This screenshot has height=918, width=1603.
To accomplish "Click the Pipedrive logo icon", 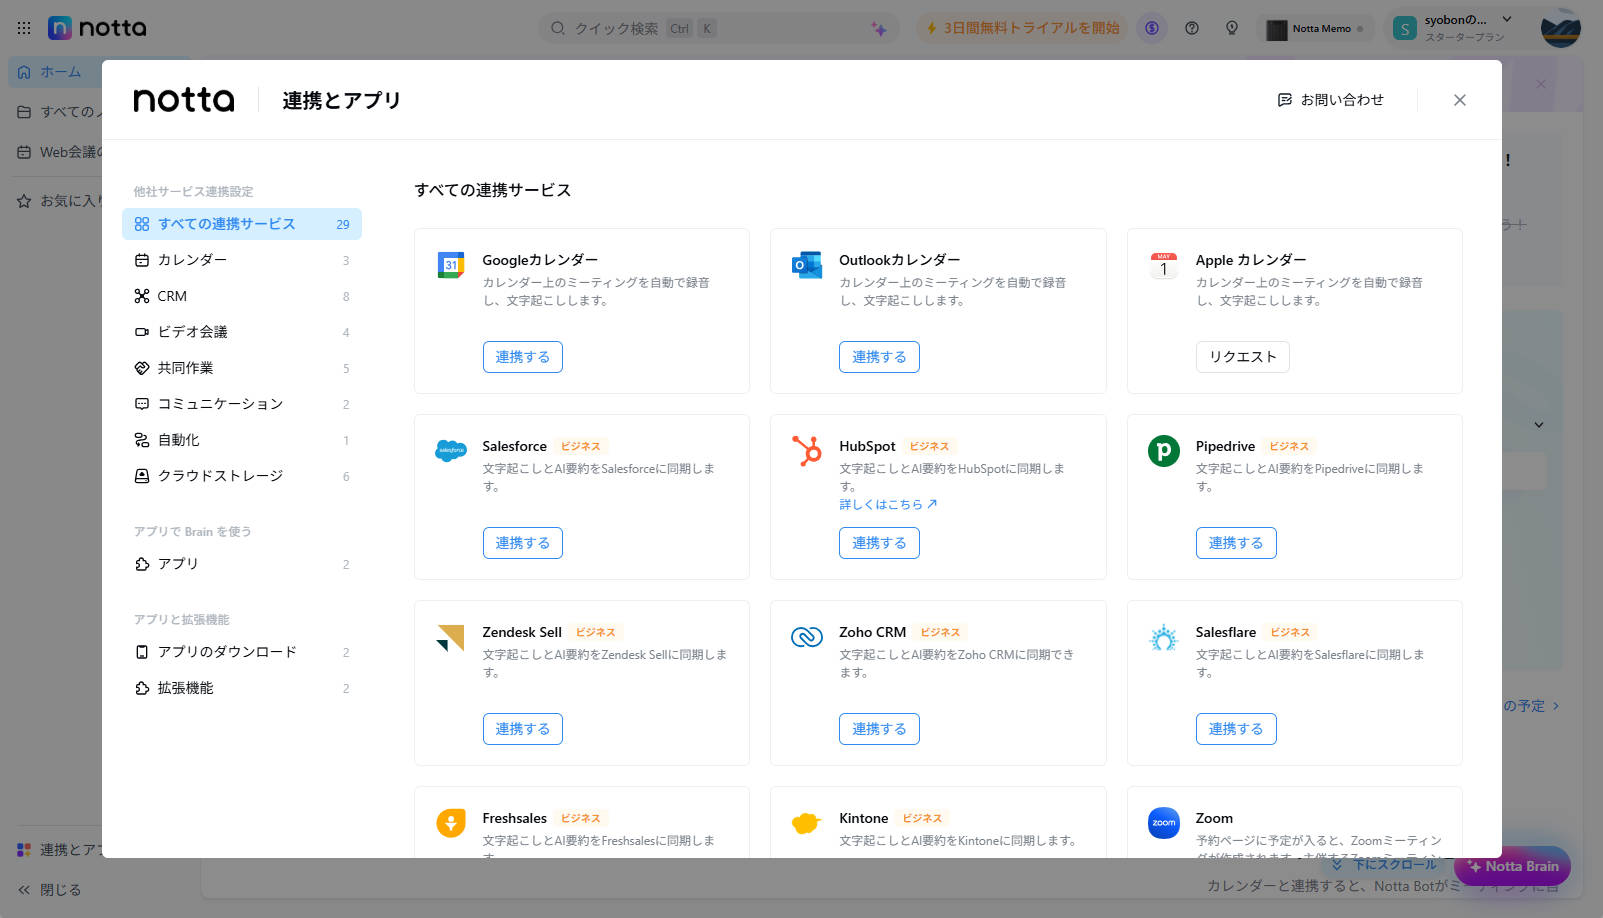I will click(x=1164, y=451).
